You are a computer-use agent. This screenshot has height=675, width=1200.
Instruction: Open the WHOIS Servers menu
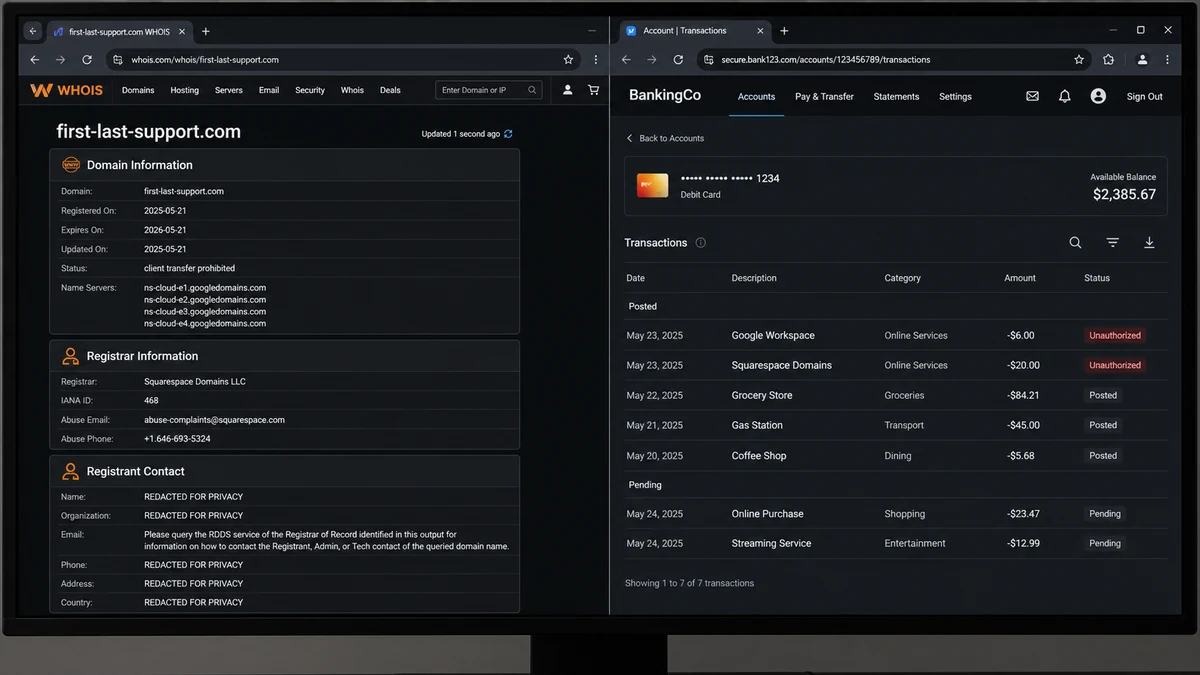tap(229, 90)
